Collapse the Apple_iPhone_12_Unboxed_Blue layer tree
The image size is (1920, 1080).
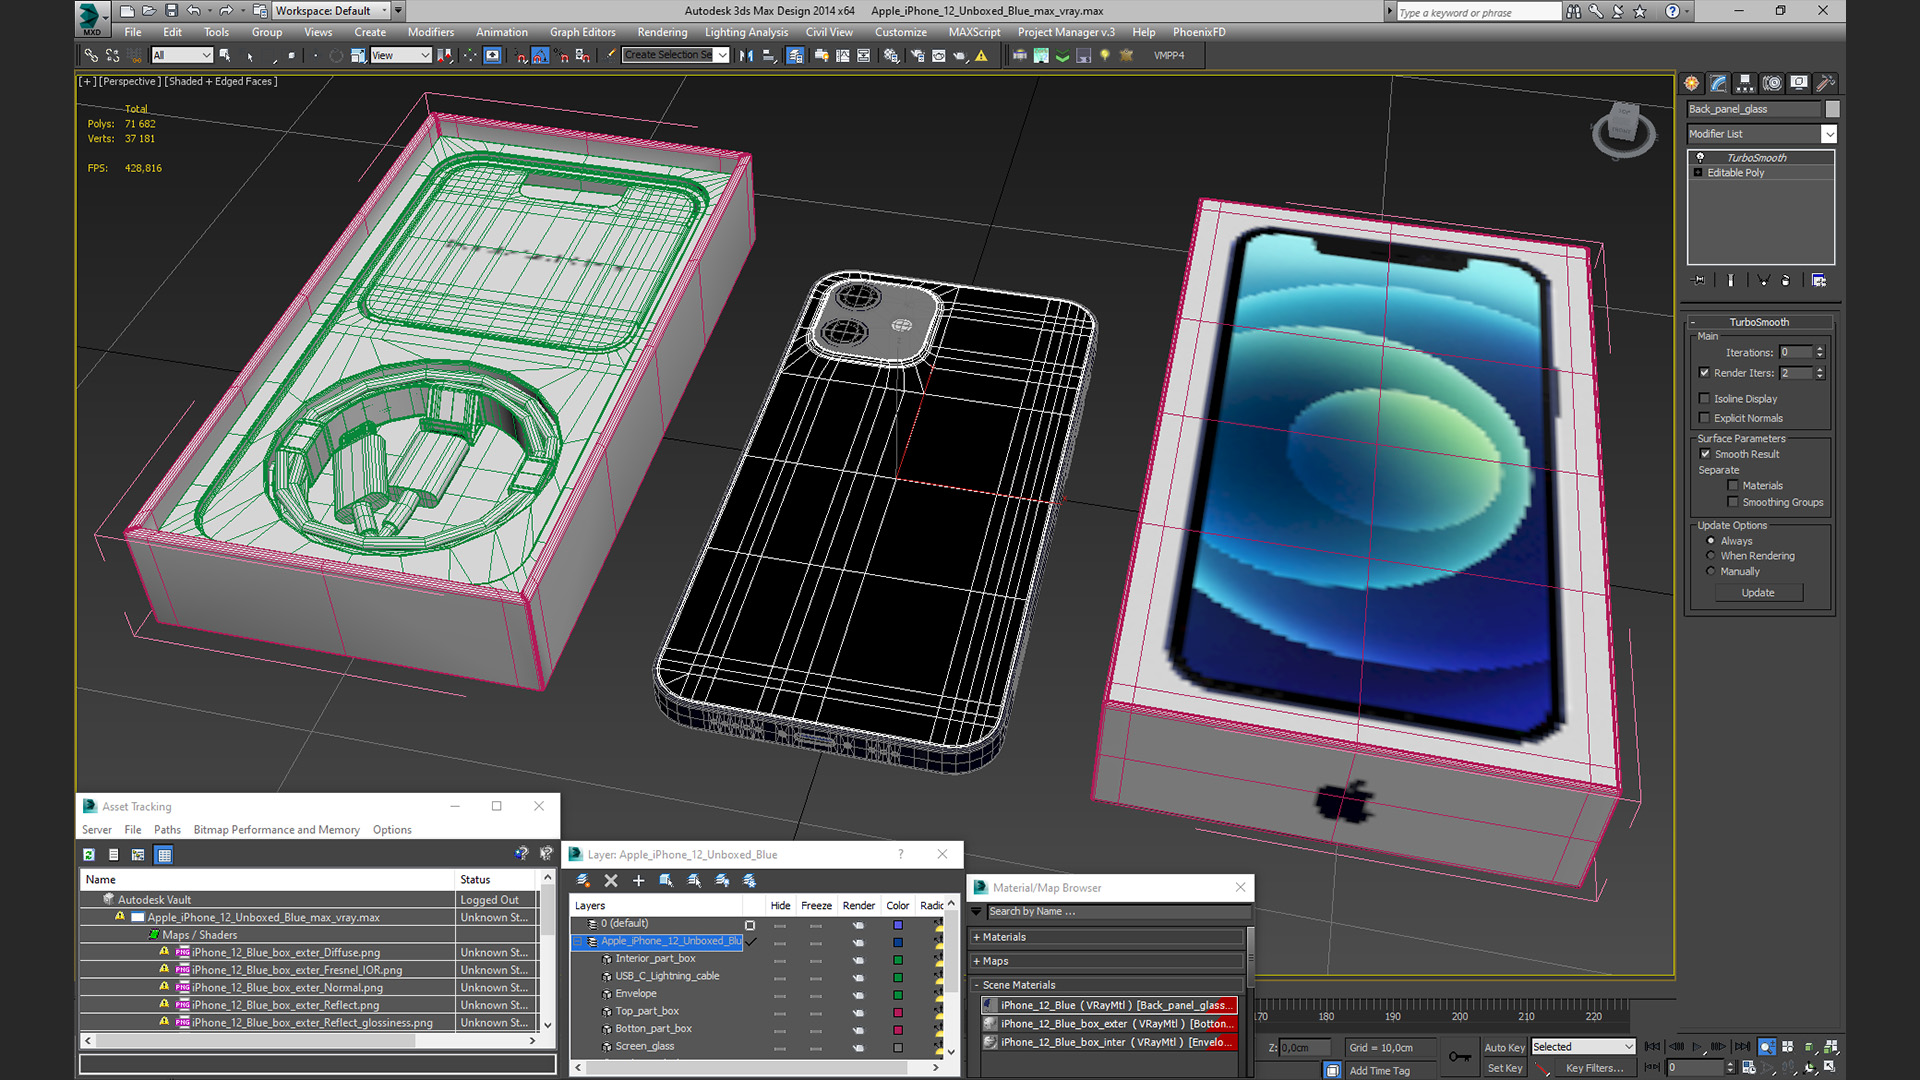point(577,942)
